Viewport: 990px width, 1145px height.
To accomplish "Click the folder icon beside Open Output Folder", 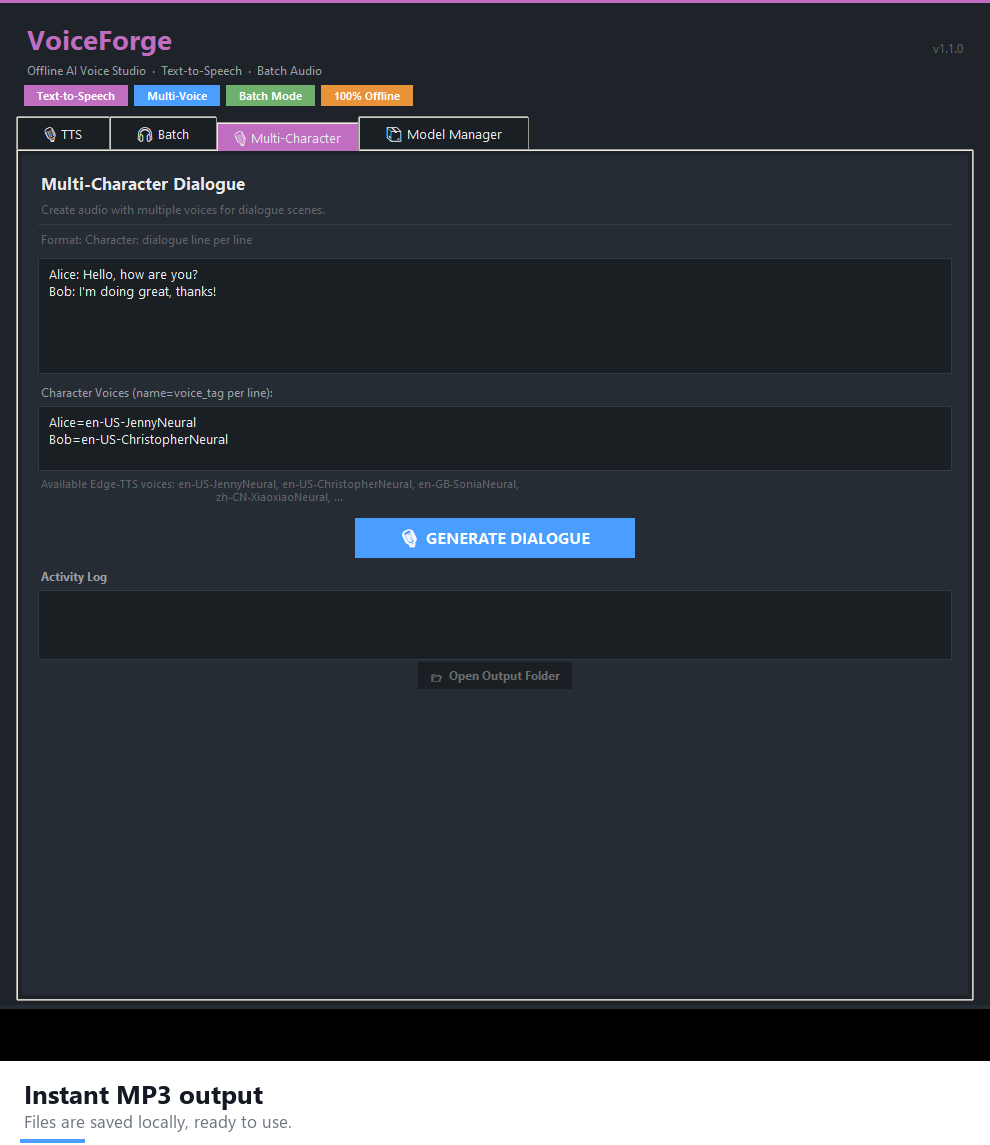I will point(437,678).
